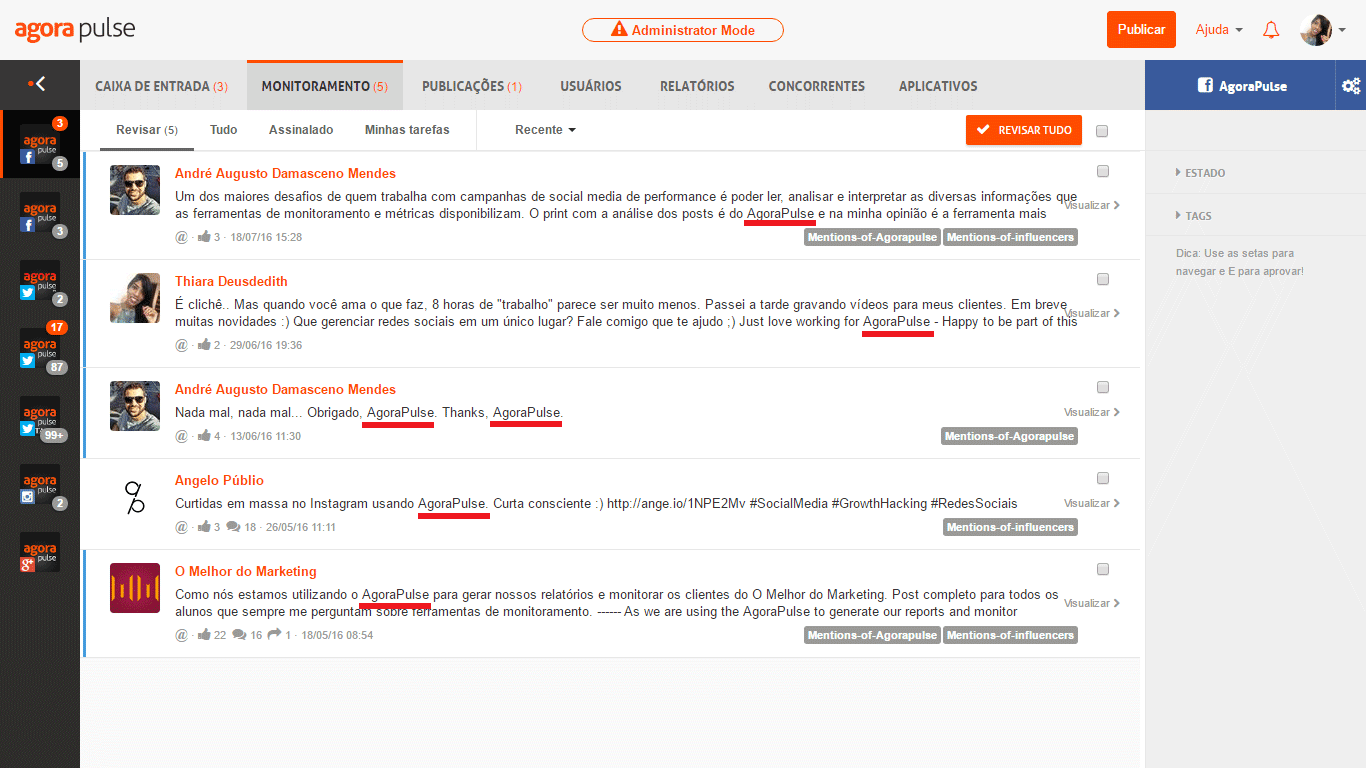Image resolution: width=1366 pixels, height=768 pixels.
Task: Check the box for O Melhor do Marketing post
Action: coord(1103,569)
